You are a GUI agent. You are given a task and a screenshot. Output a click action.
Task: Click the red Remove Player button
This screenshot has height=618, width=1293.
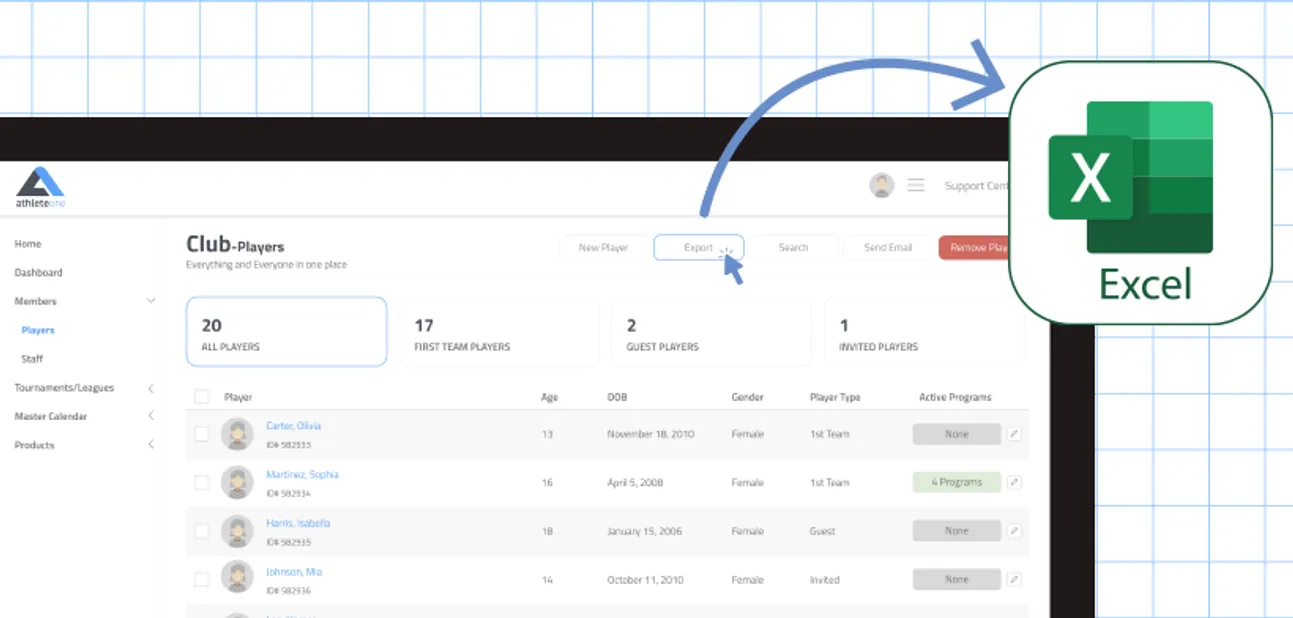(975, 248)
